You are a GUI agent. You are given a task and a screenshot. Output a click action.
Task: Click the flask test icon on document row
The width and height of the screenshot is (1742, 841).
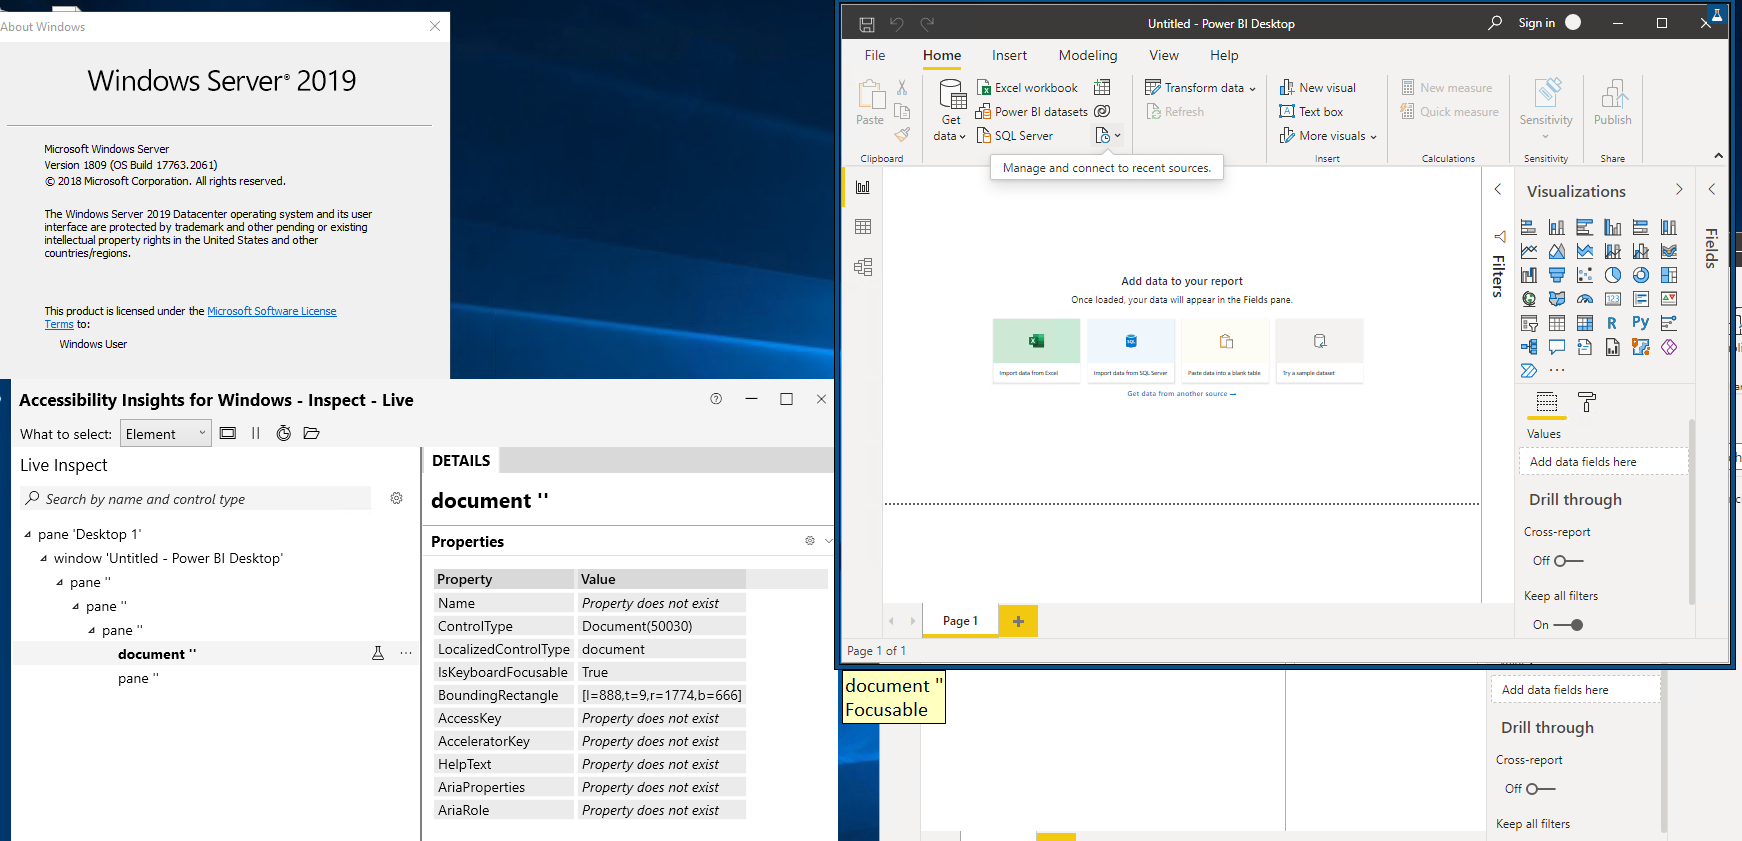click(378, 653)
